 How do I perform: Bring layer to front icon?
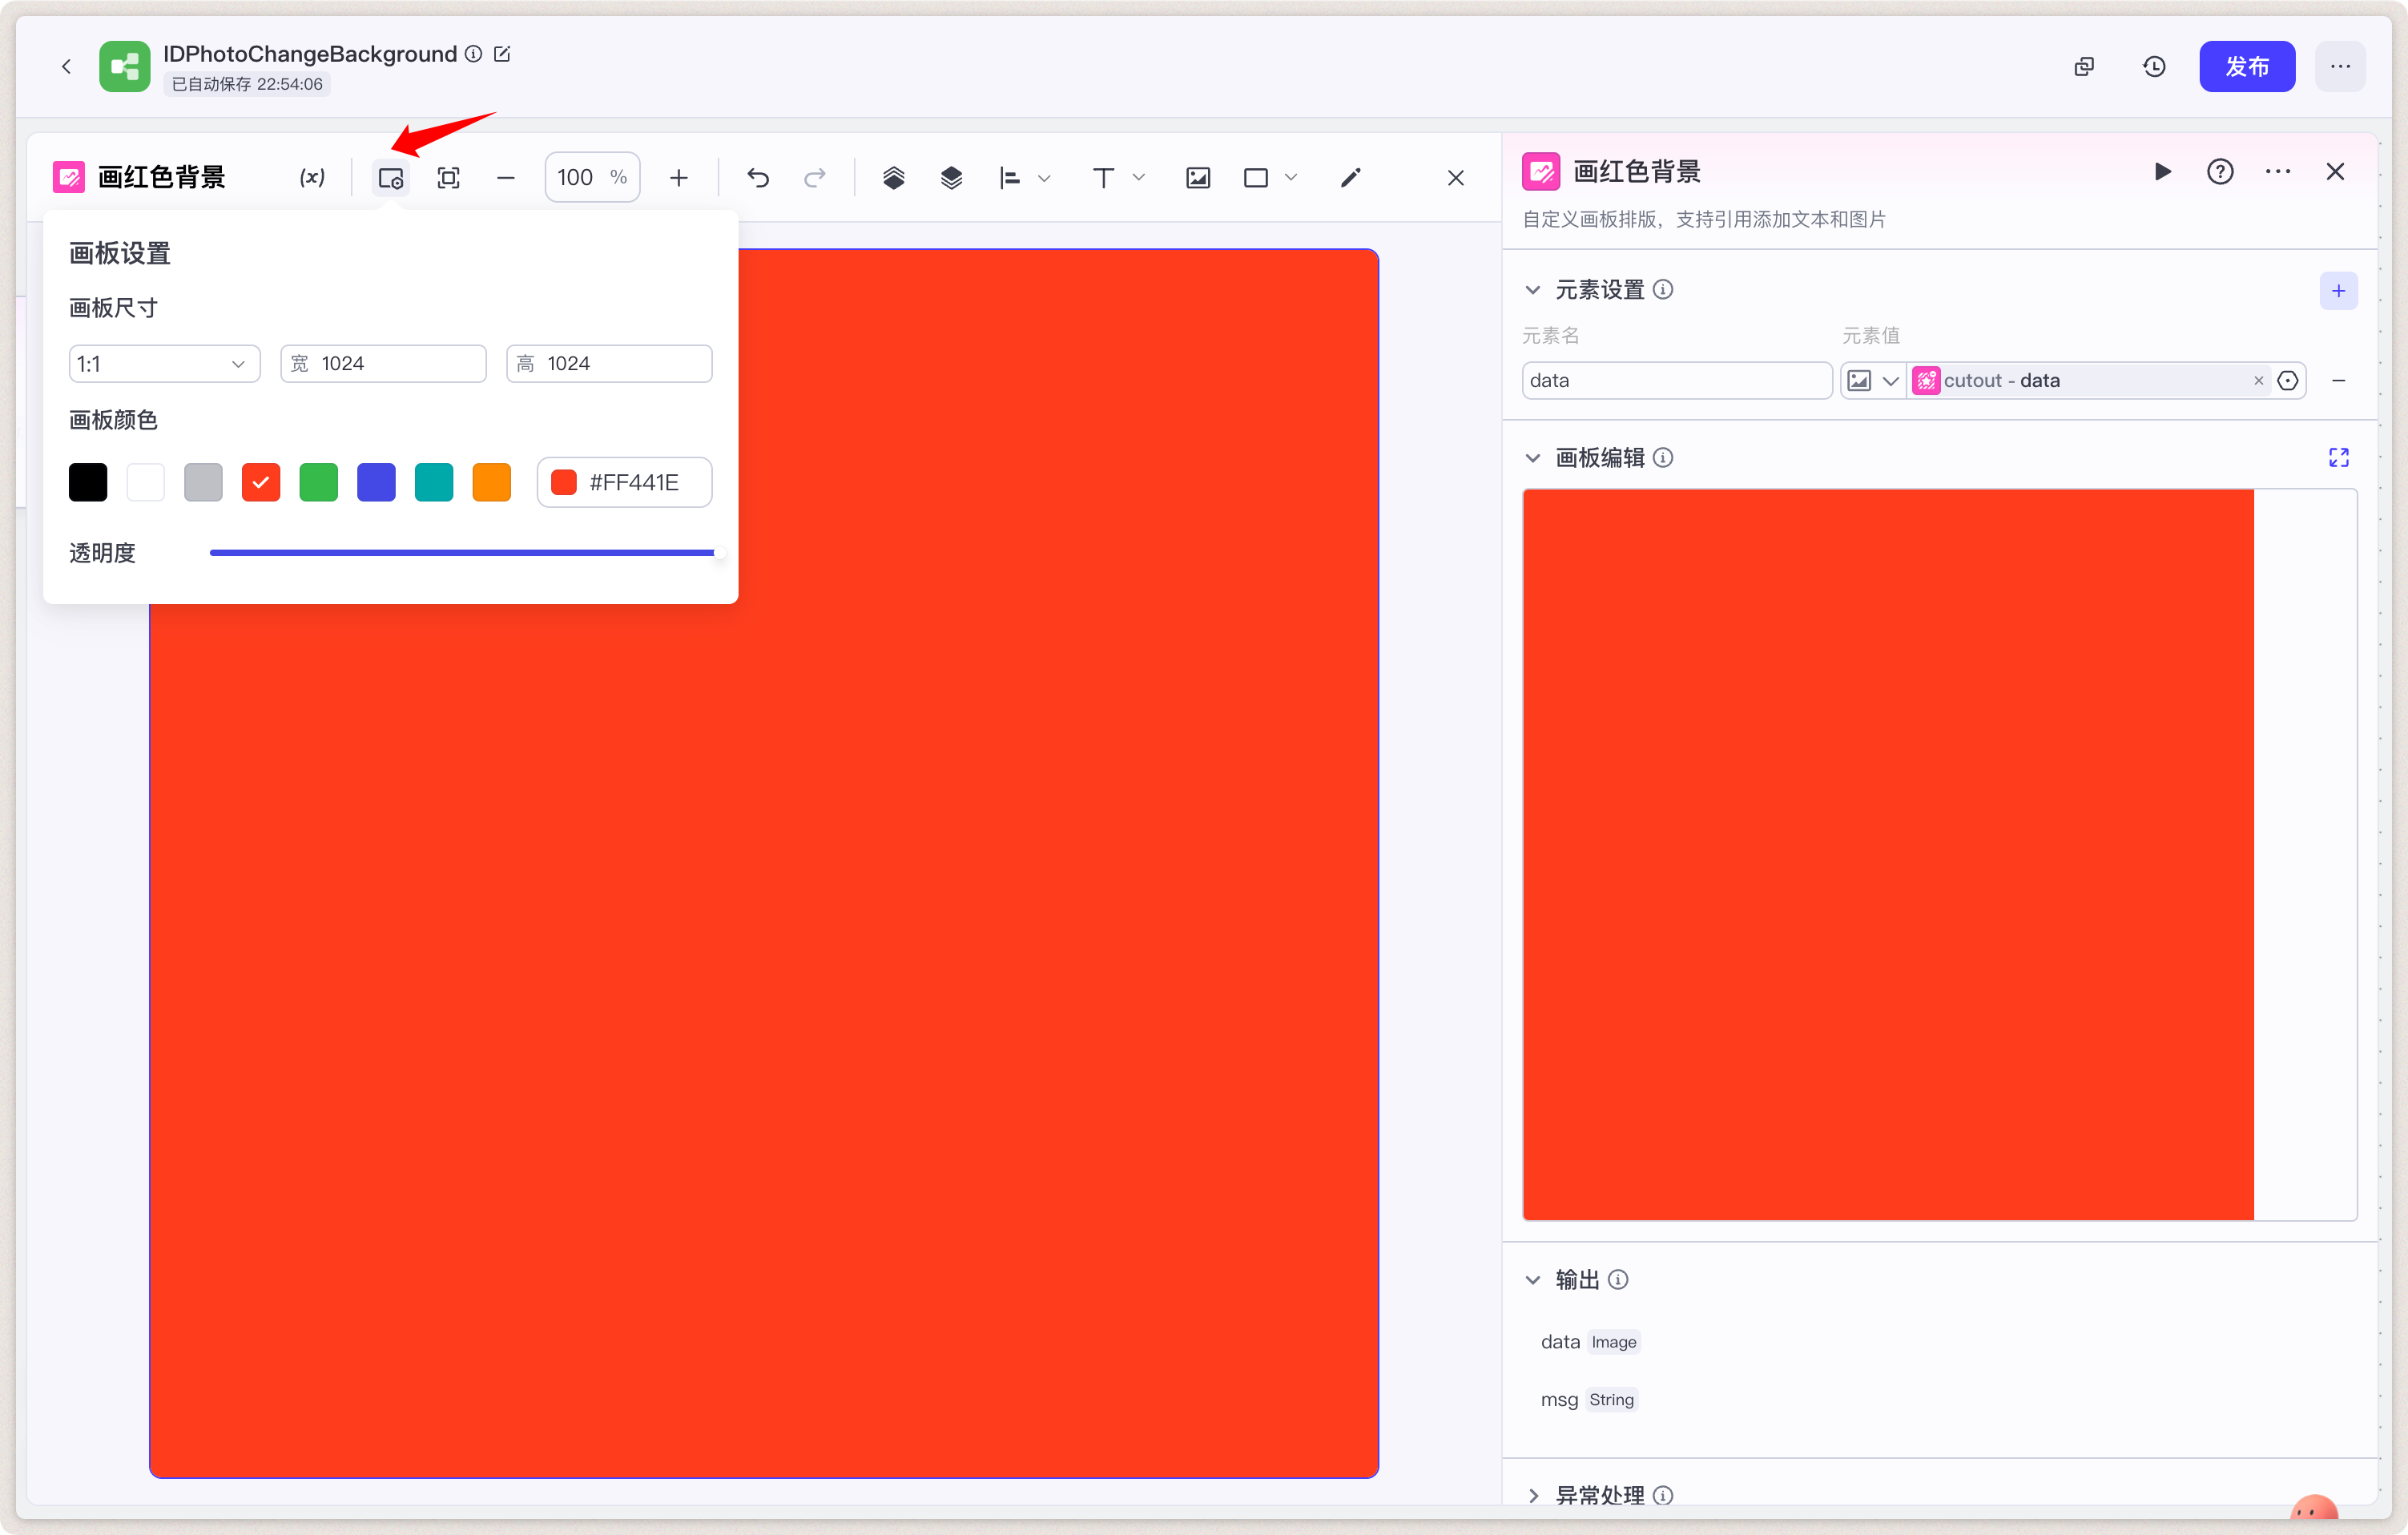tap(893, 178)
